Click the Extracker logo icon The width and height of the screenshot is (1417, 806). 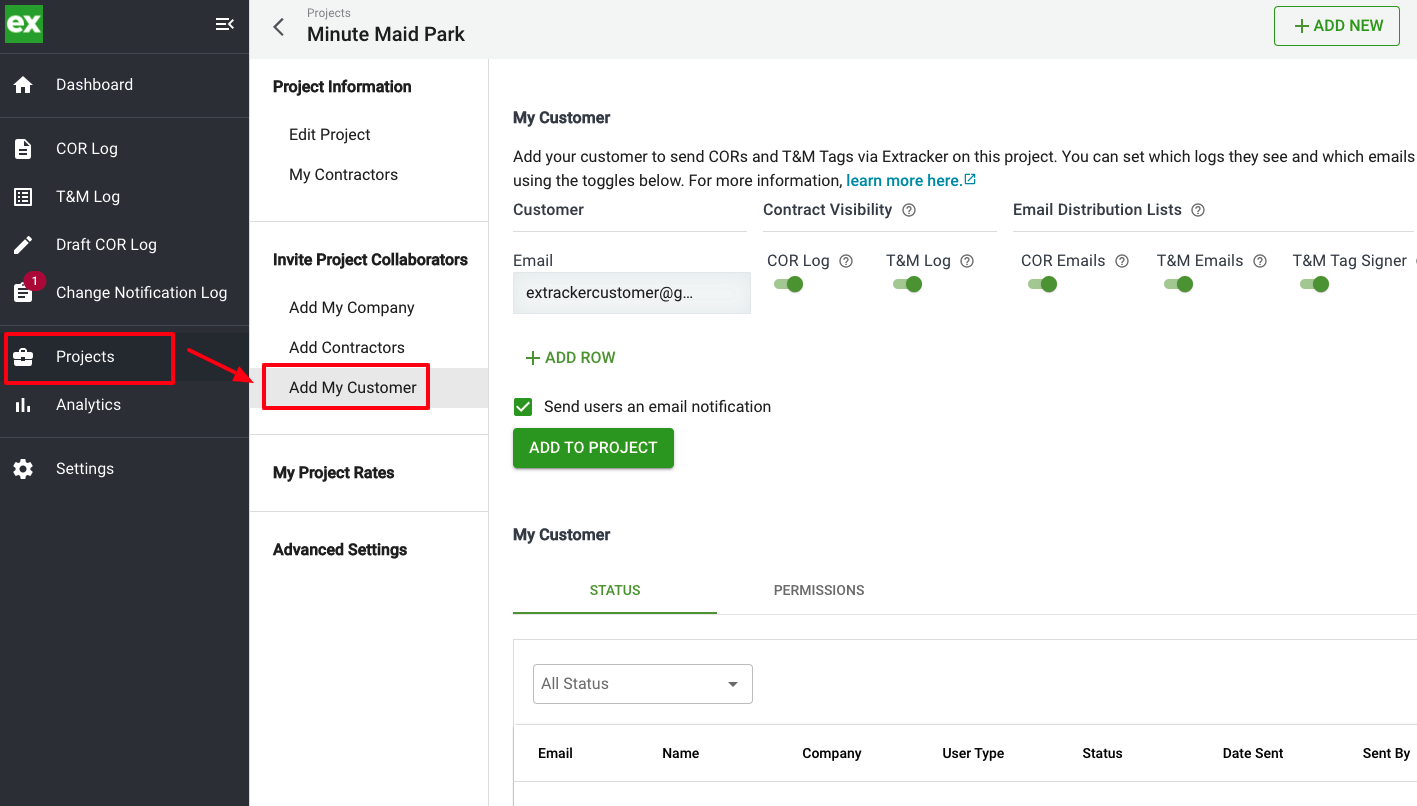[x=24, y=24]
